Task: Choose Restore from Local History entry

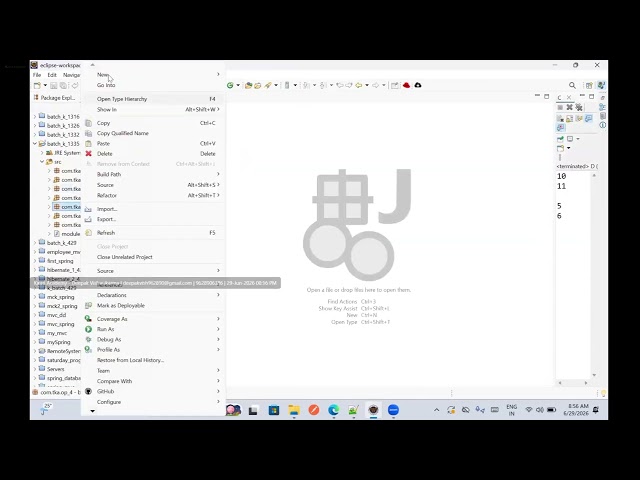Action: pos(154,360)
